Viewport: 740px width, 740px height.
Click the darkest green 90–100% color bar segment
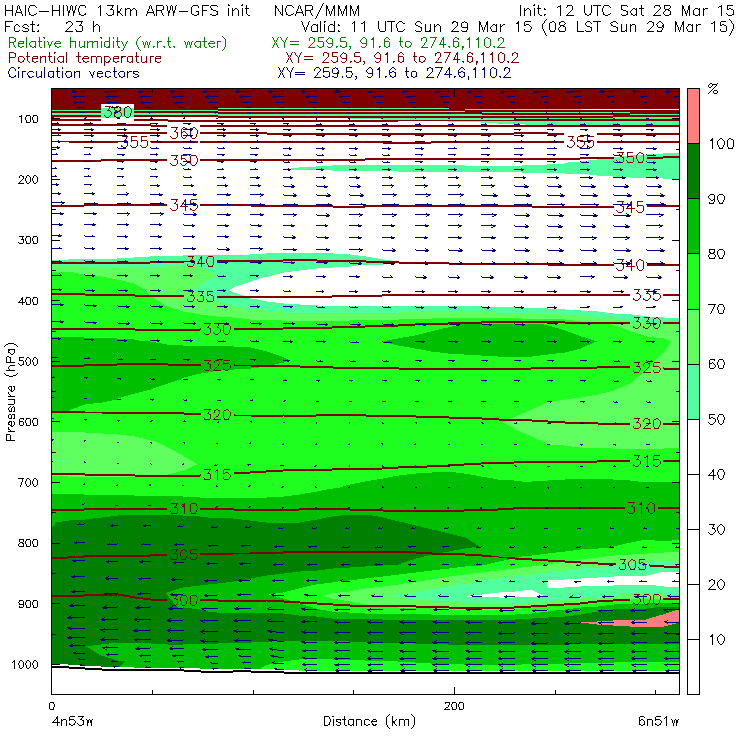point(693,171)
